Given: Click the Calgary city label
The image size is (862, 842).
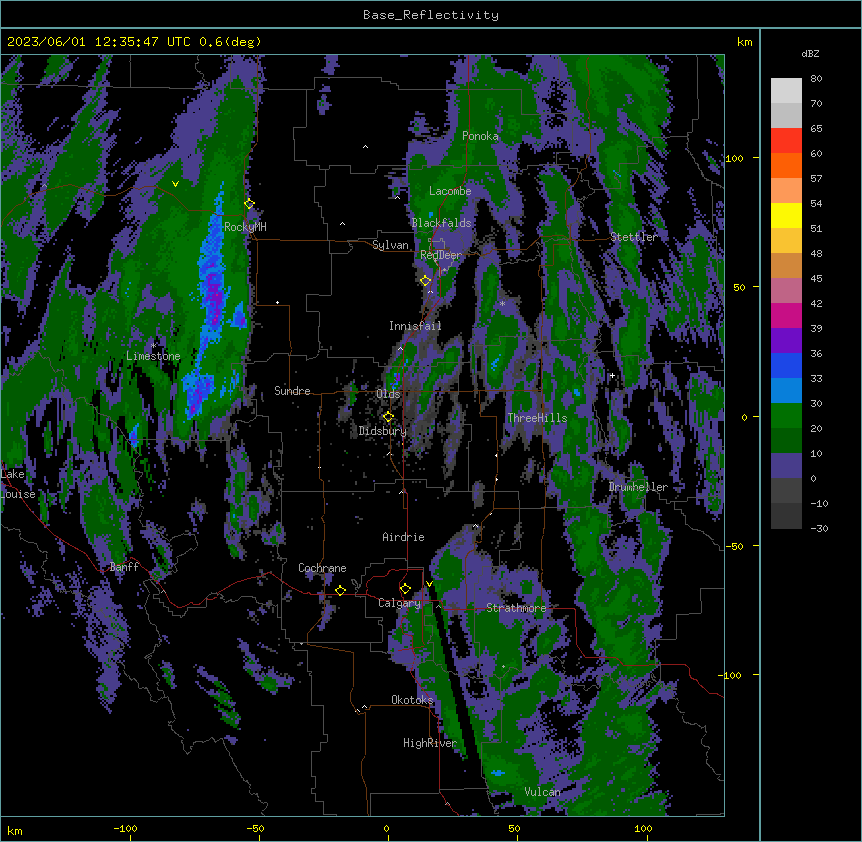Looking at the screenshot, I should click(399, 603).
